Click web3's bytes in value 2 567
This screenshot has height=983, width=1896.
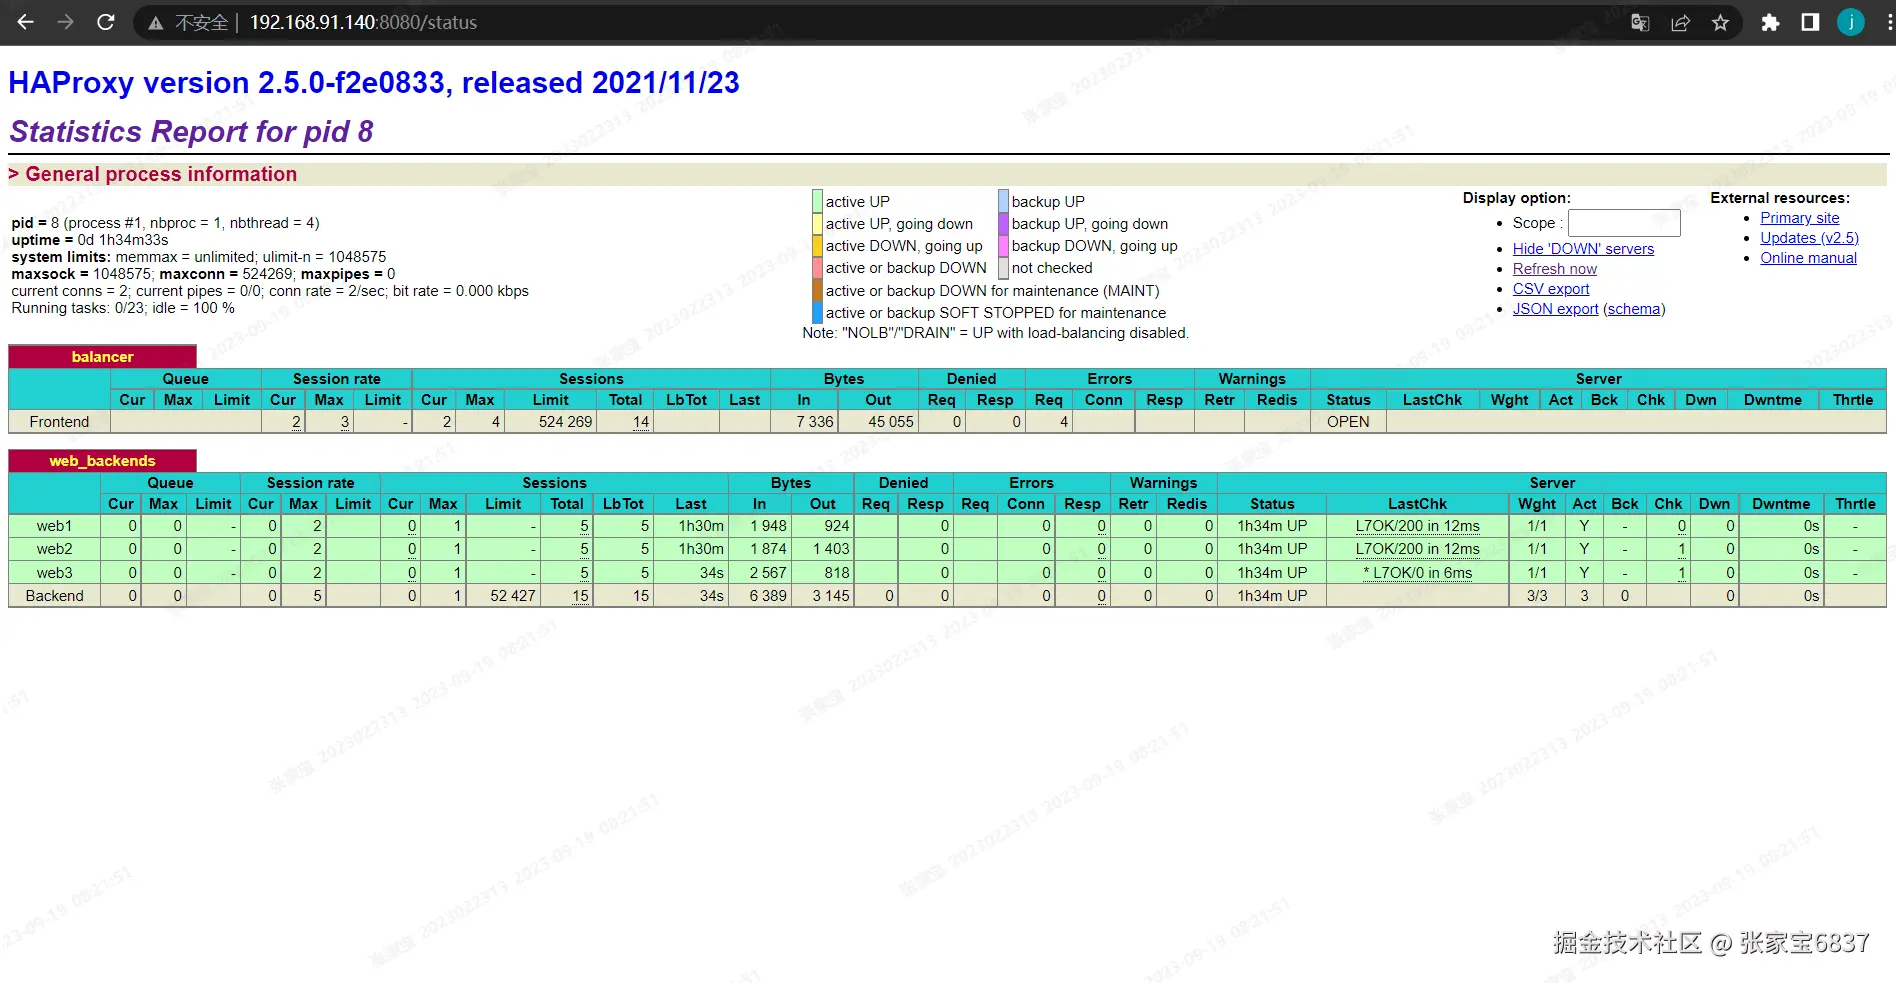[768, 573]
